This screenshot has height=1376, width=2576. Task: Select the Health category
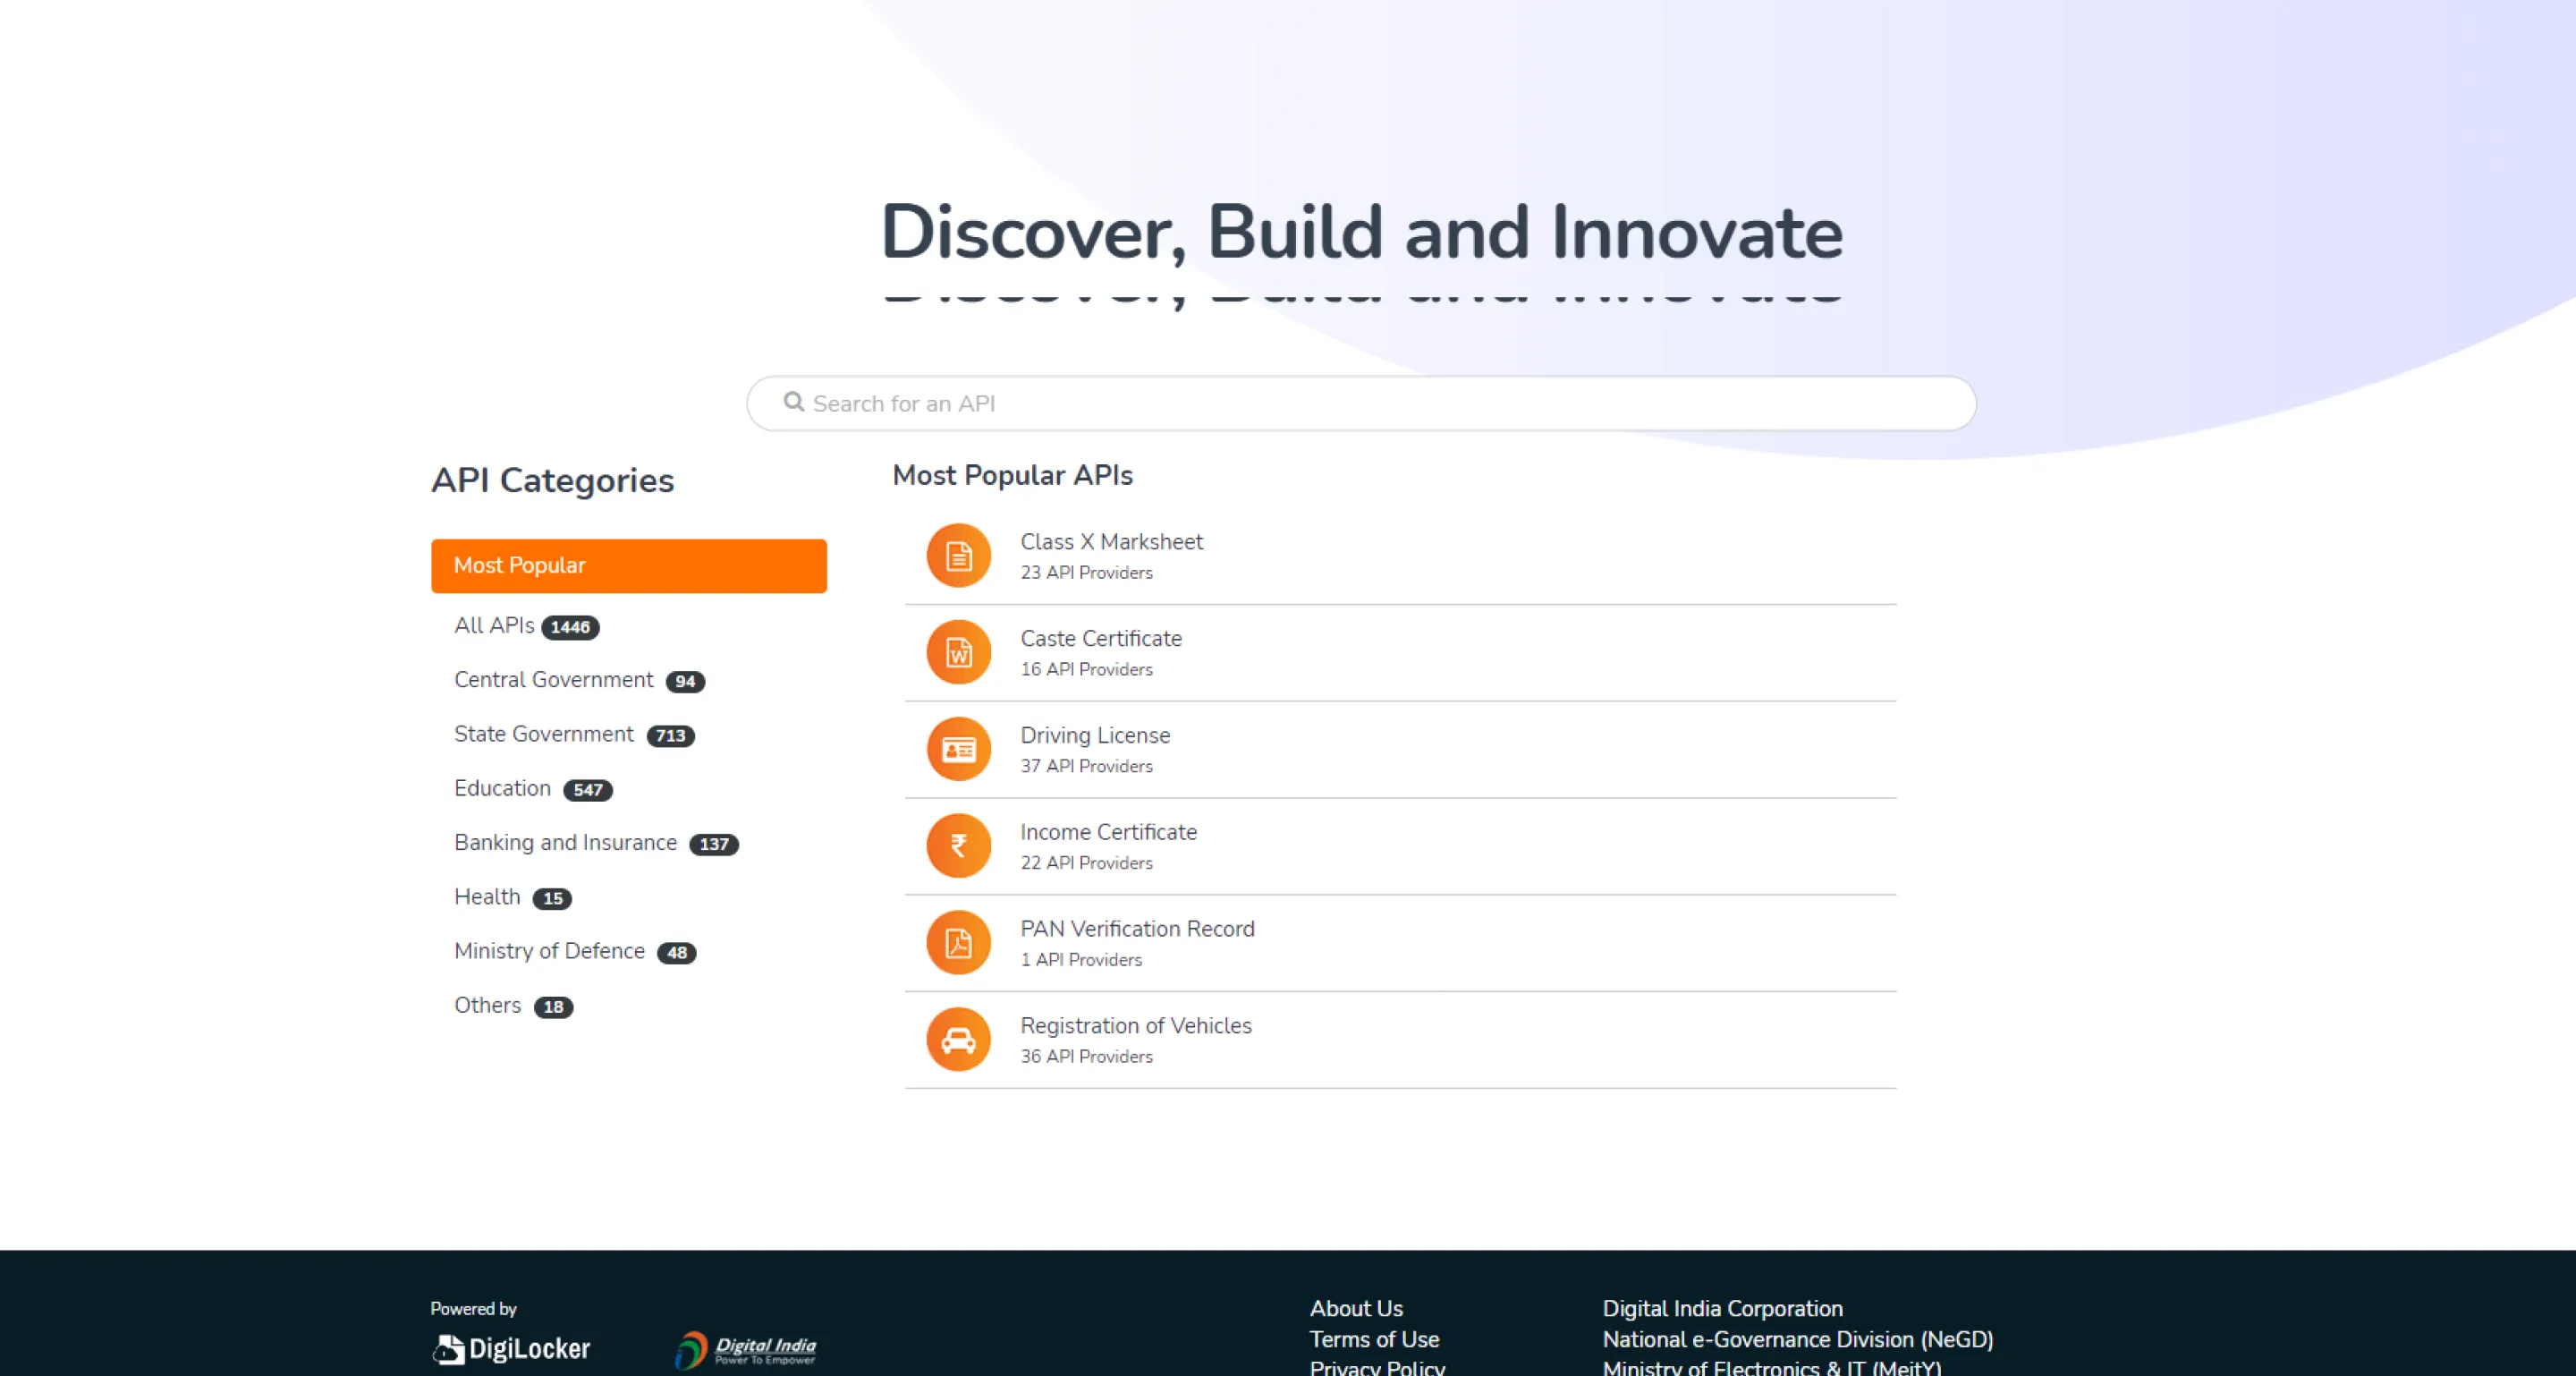(x=487, y=897)
